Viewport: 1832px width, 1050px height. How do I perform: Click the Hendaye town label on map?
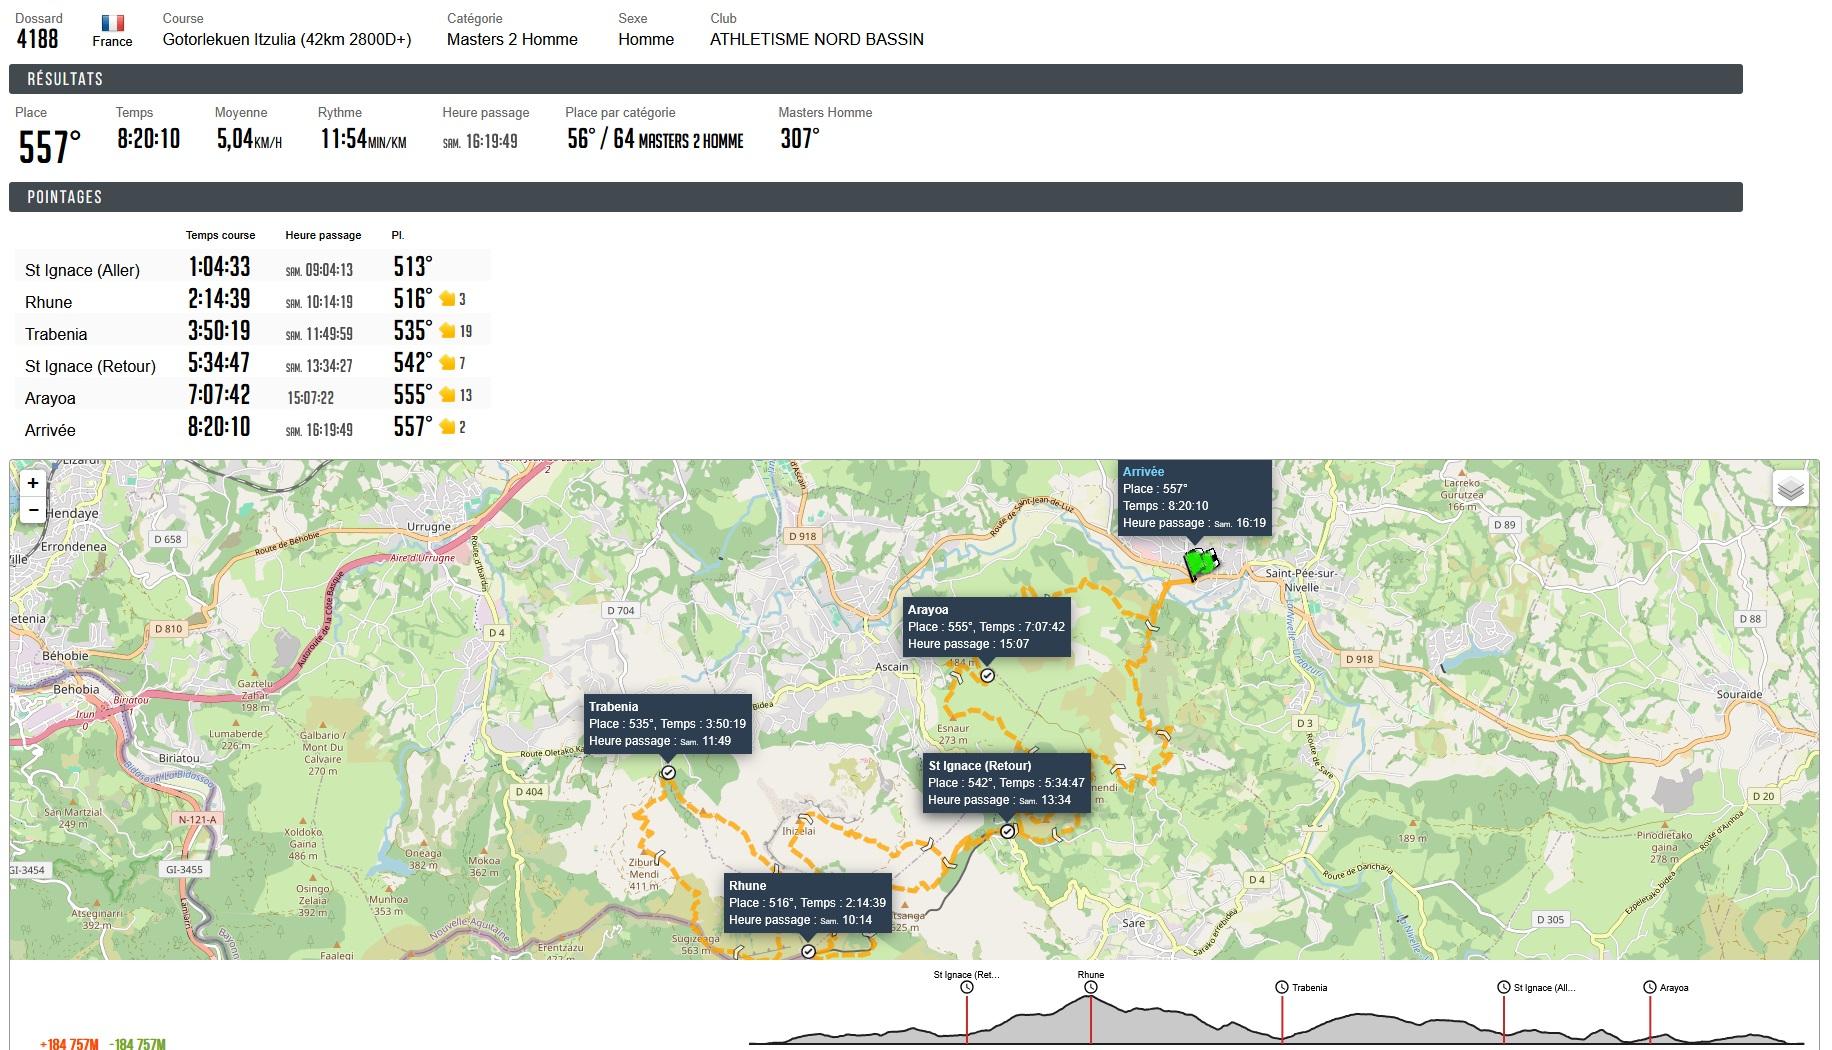point(72,513)
